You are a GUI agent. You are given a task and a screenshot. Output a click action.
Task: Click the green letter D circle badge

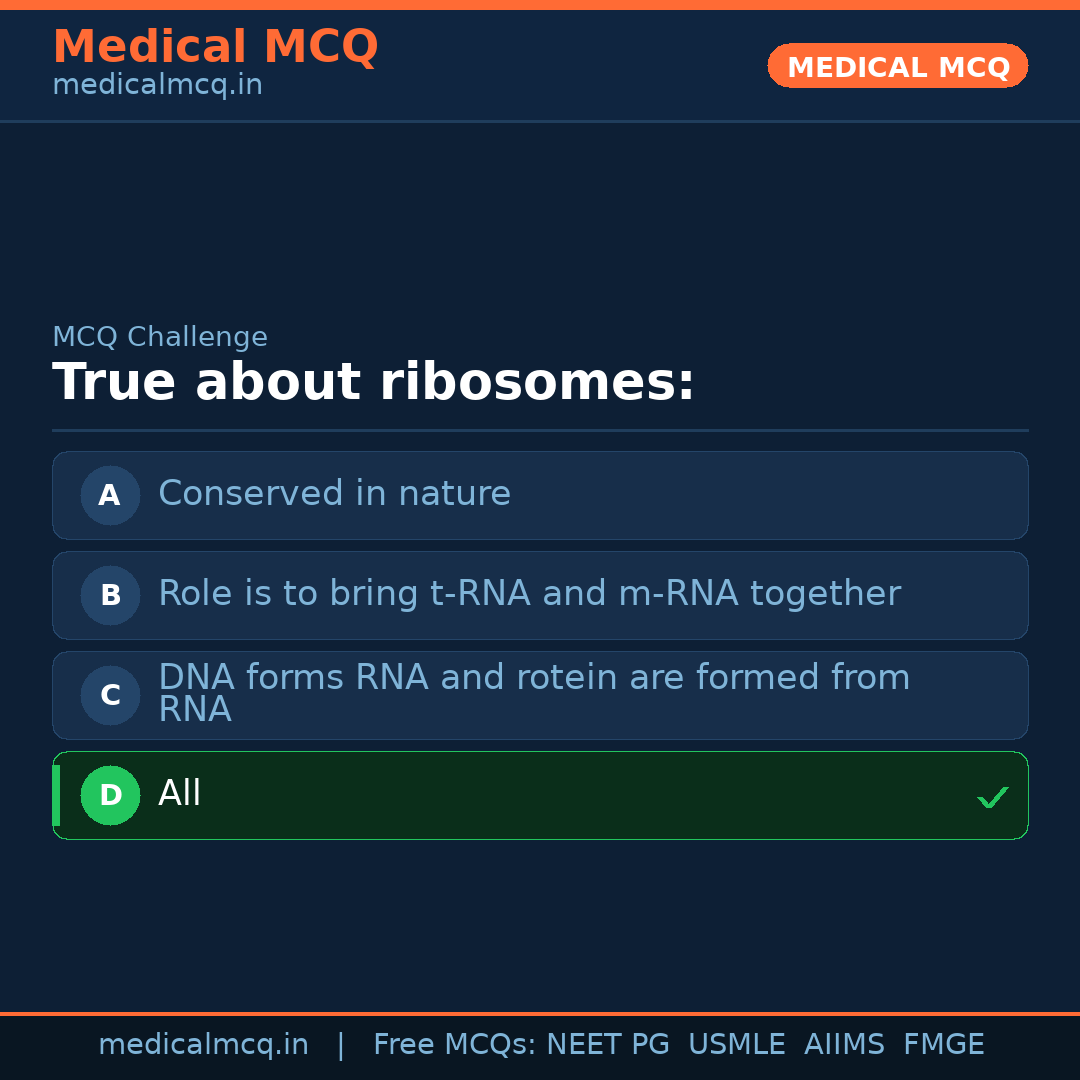click(110, 795)
